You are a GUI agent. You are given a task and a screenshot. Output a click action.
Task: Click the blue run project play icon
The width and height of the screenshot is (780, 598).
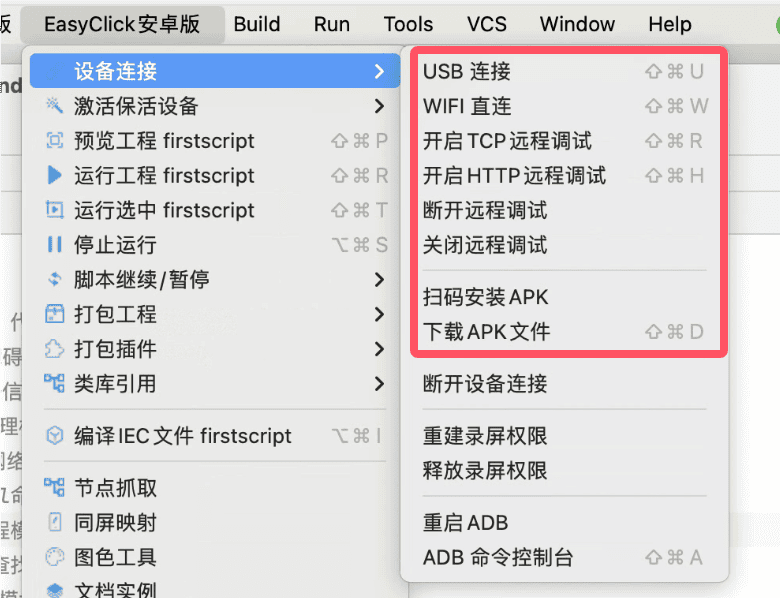(x=54, y=175)
